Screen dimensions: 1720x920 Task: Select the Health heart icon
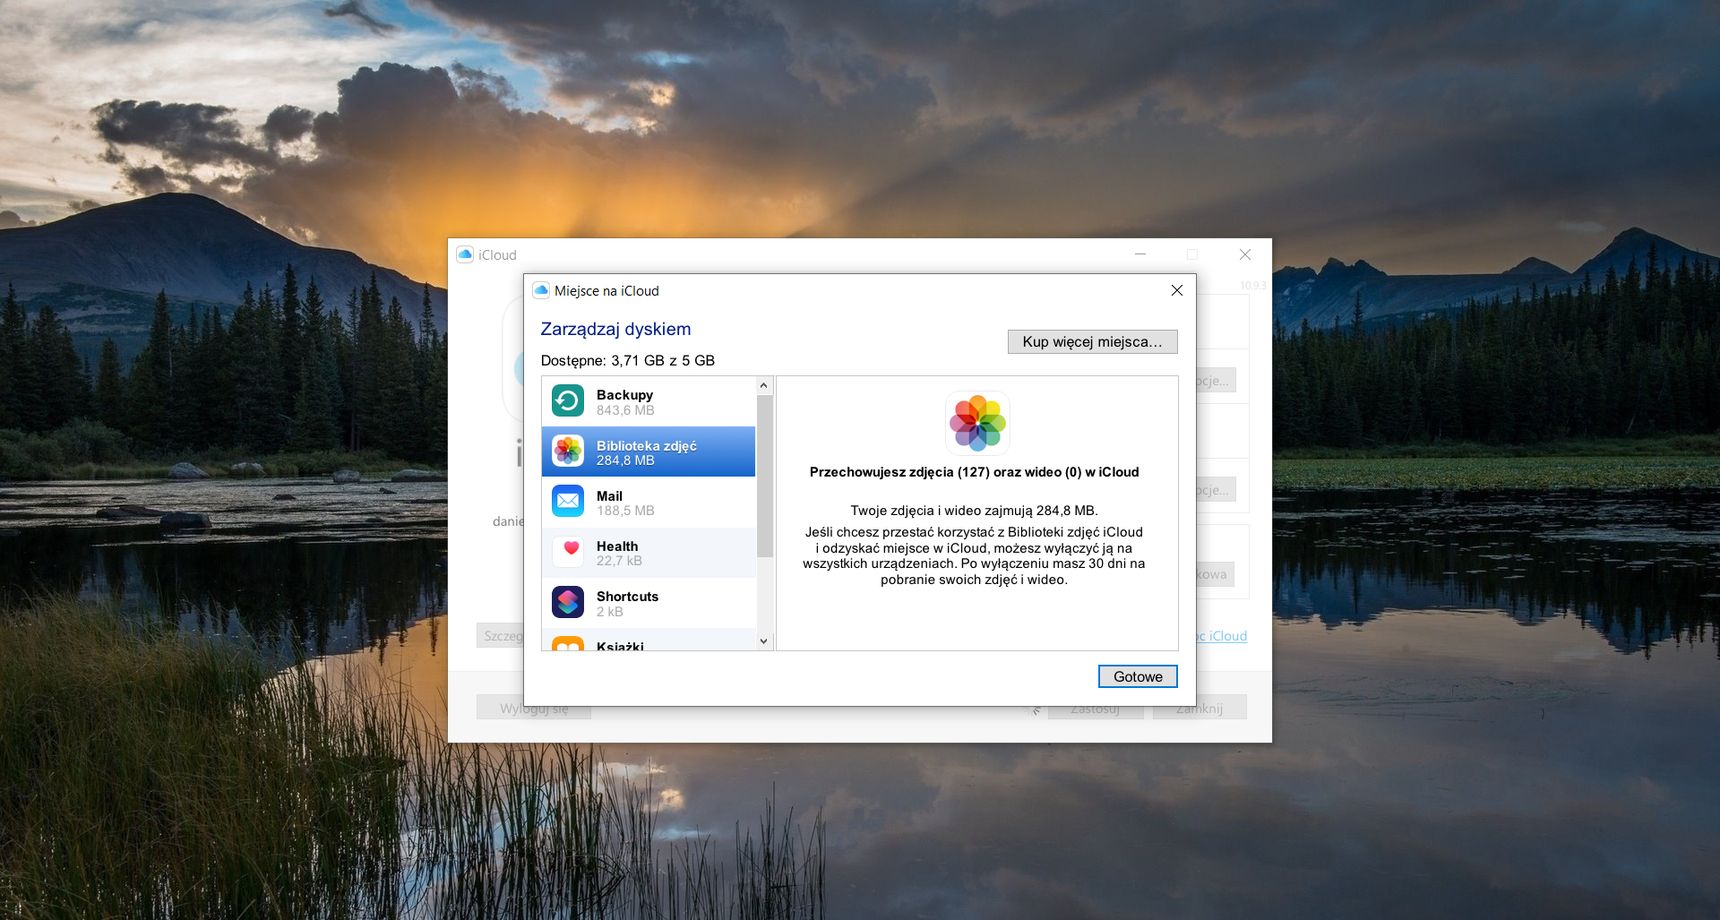[568, 552]
